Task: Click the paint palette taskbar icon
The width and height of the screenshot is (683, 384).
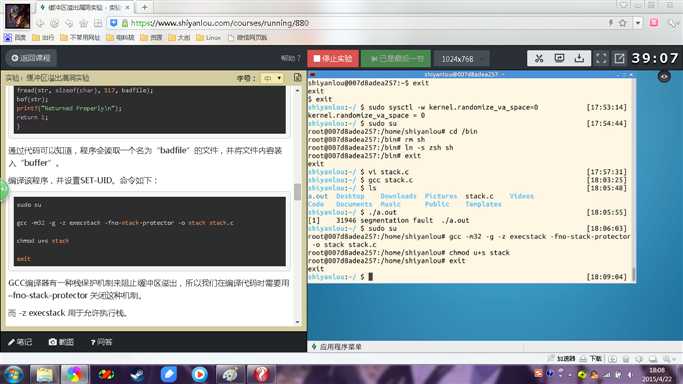Action: click(x=230, y=375)
